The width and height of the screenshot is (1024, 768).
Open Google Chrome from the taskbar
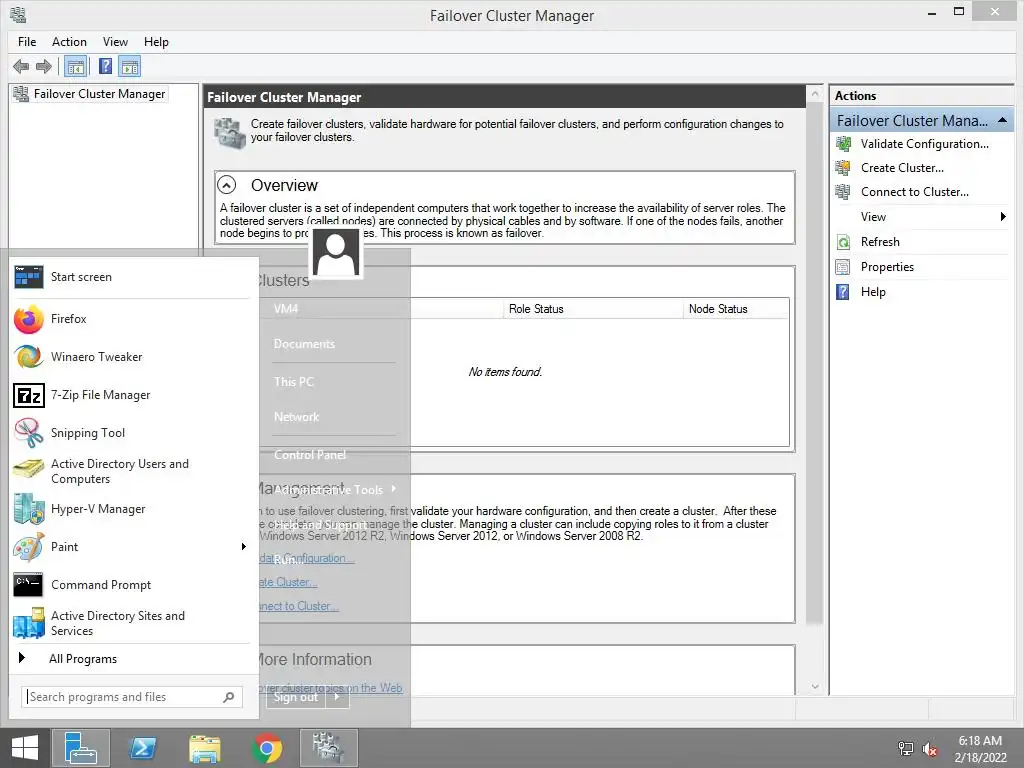(267, 748)
